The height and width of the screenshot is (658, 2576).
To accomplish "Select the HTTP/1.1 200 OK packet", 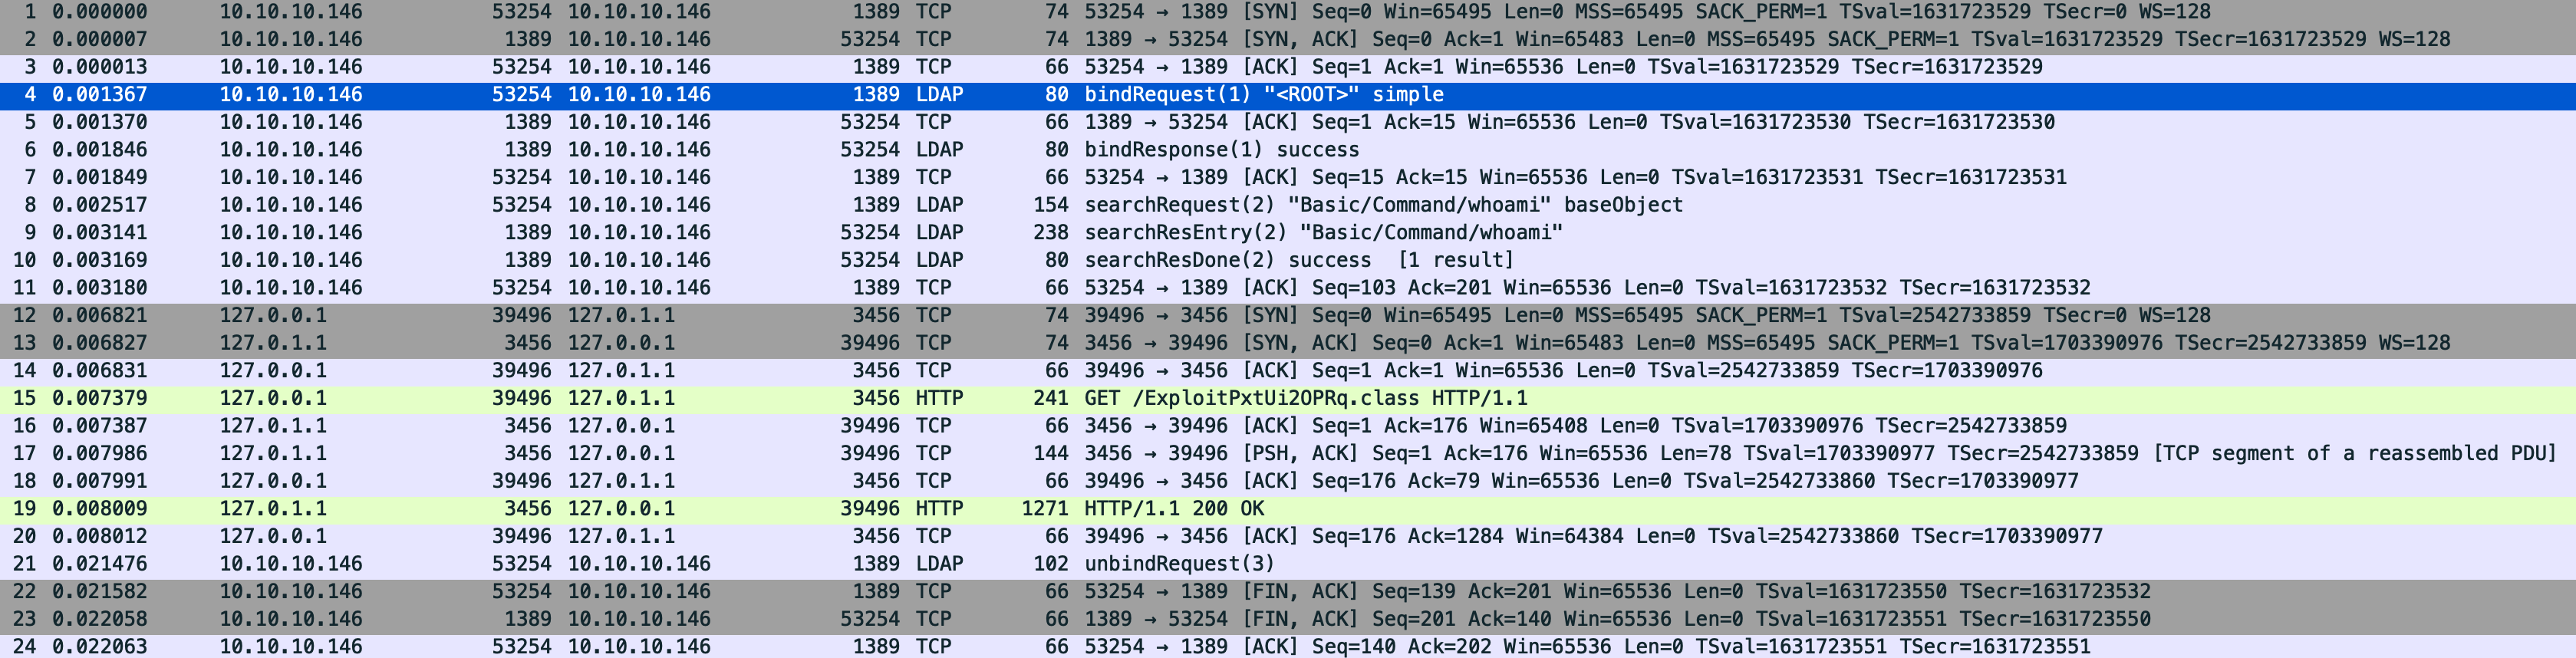I will click(1288, 509).
